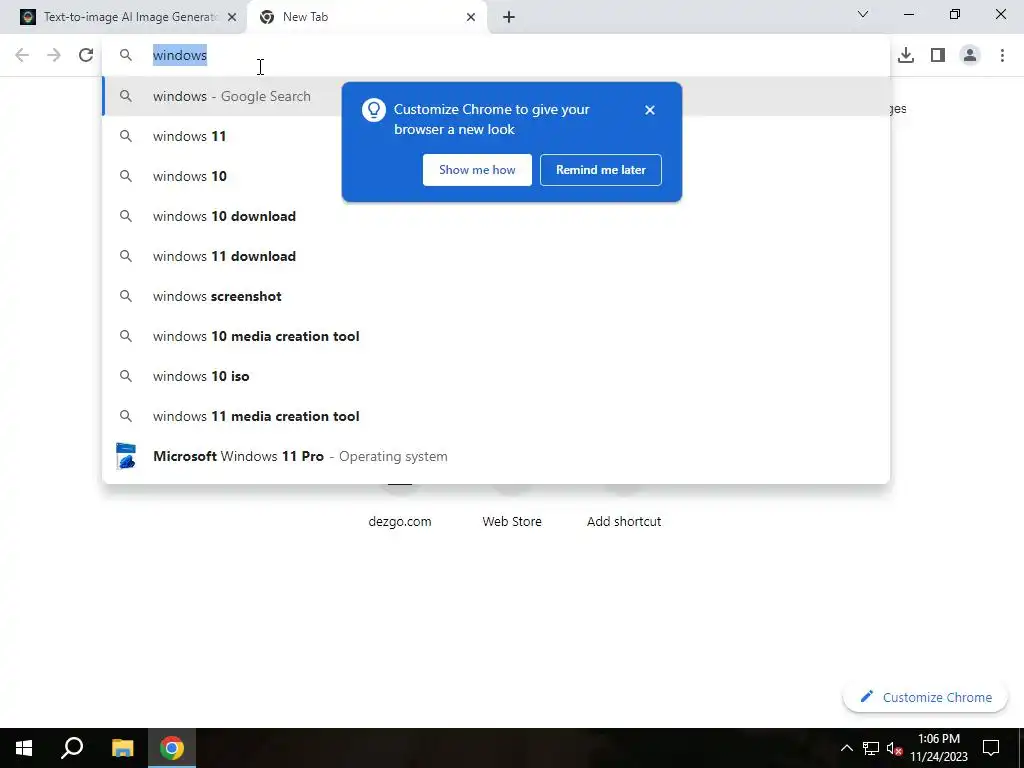
Task: Reload the current page
Action: (x=86, y=55)
